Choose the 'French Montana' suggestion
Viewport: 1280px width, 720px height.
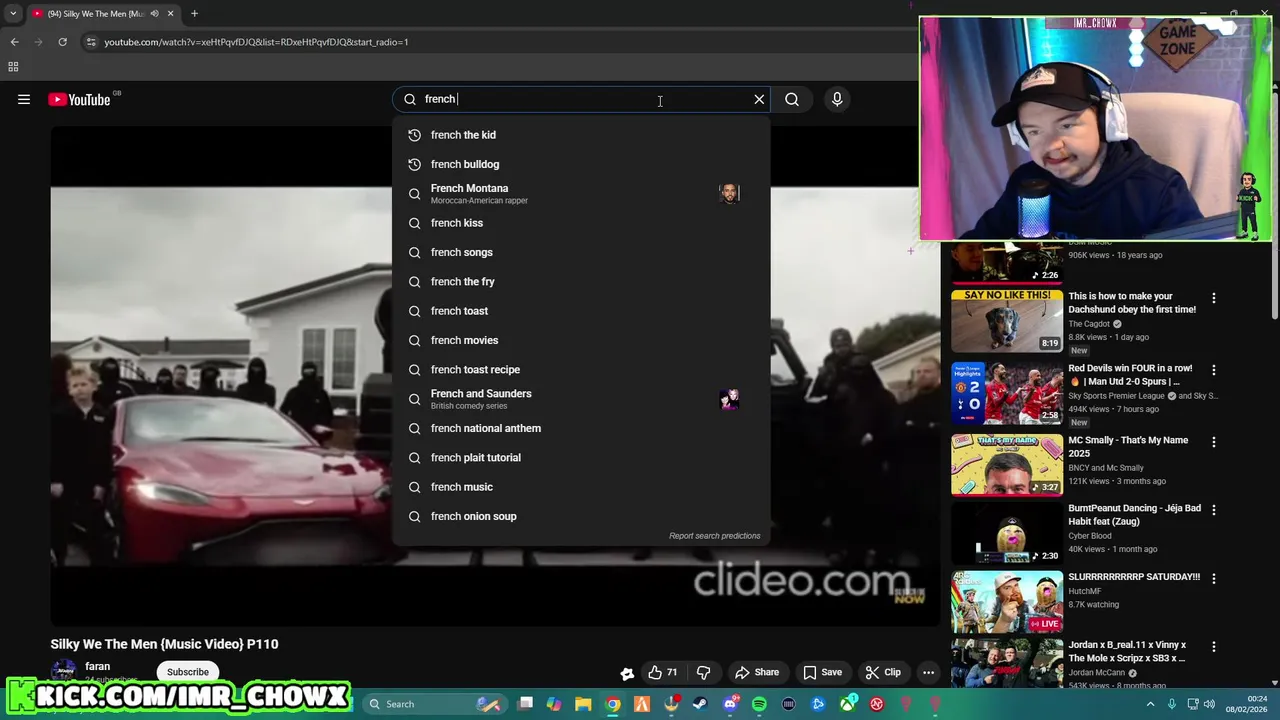(x=582, y=193)
